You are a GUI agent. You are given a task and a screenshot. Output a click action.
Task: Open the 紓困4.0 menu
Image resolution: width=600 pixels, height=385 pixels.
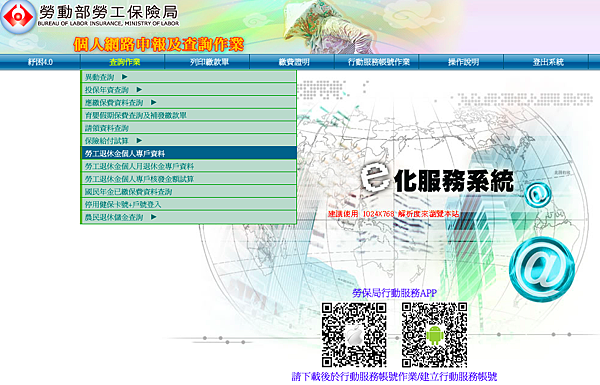(x=40, y=62)
